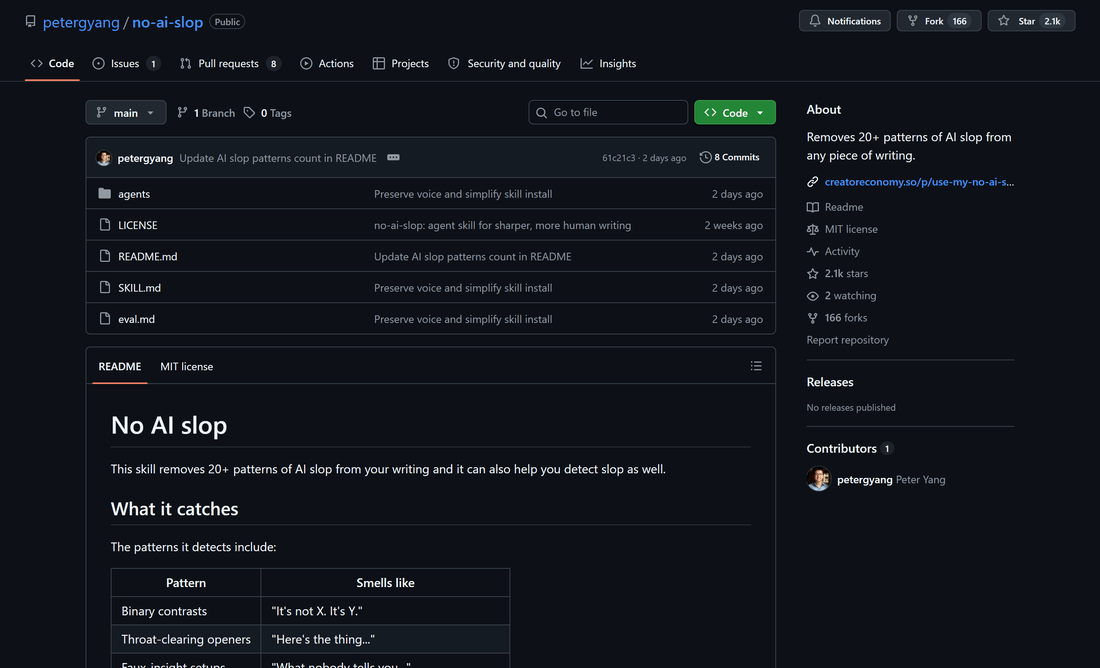Image resolution: width=1100 pixels, height=668 pixels.
Task: Click the Tags label icon
Action: [x=249, y=113]
